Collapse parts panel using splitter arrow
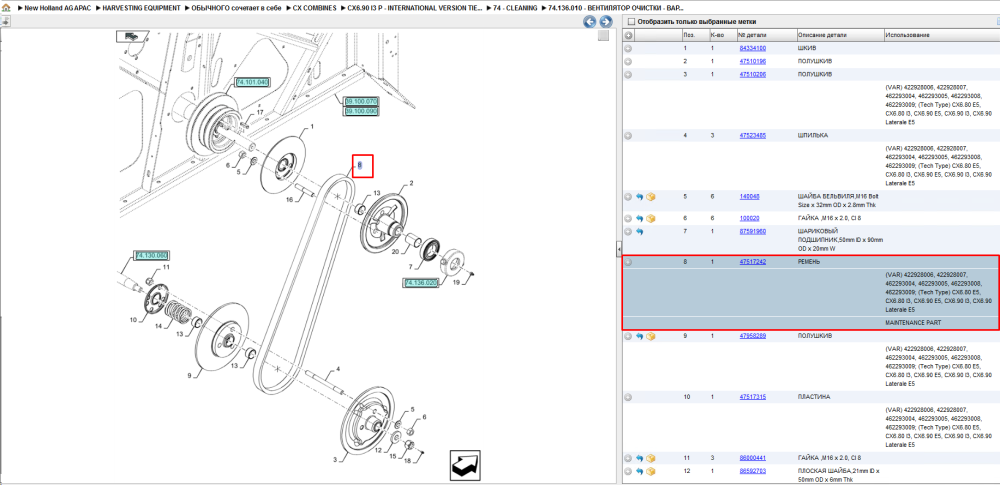1000x485 pixels. point(617,248)
